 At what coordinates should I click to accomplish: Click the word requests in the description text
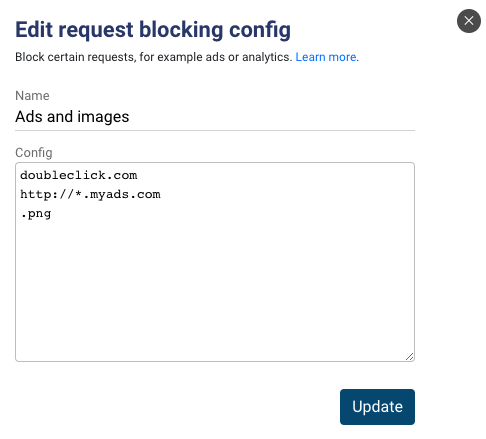110,57
